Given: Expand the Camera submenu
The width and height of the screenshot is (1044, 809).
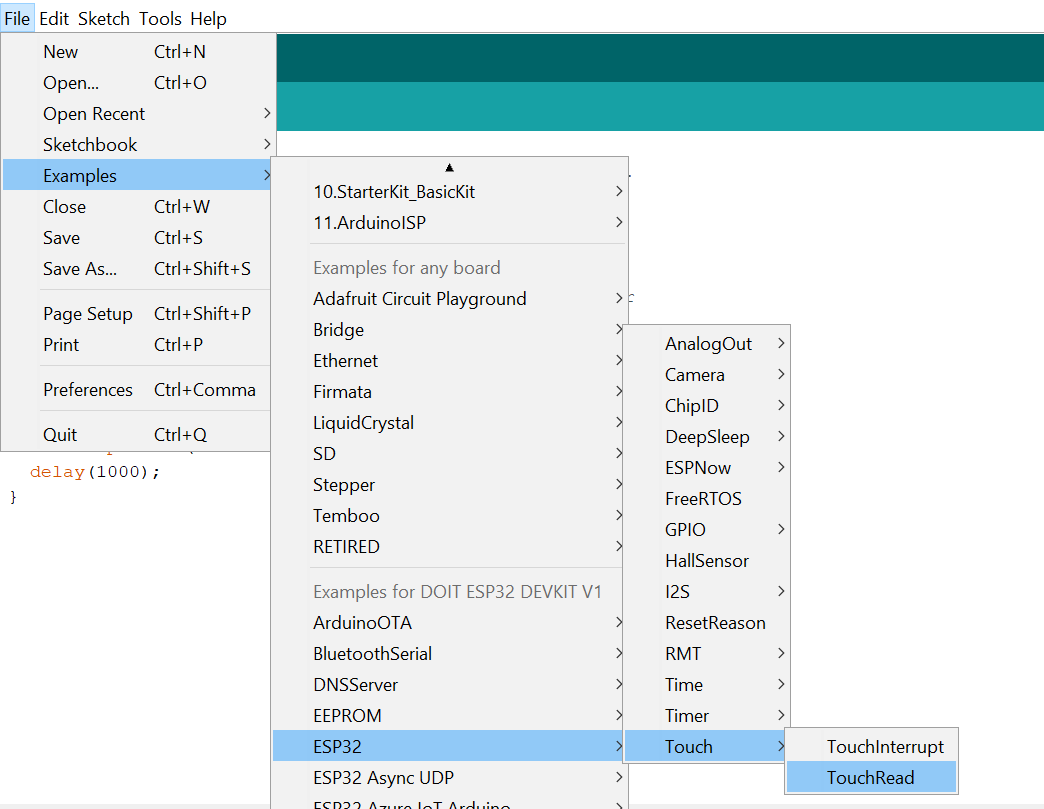Looking at the screenshot, I should 706,374.
